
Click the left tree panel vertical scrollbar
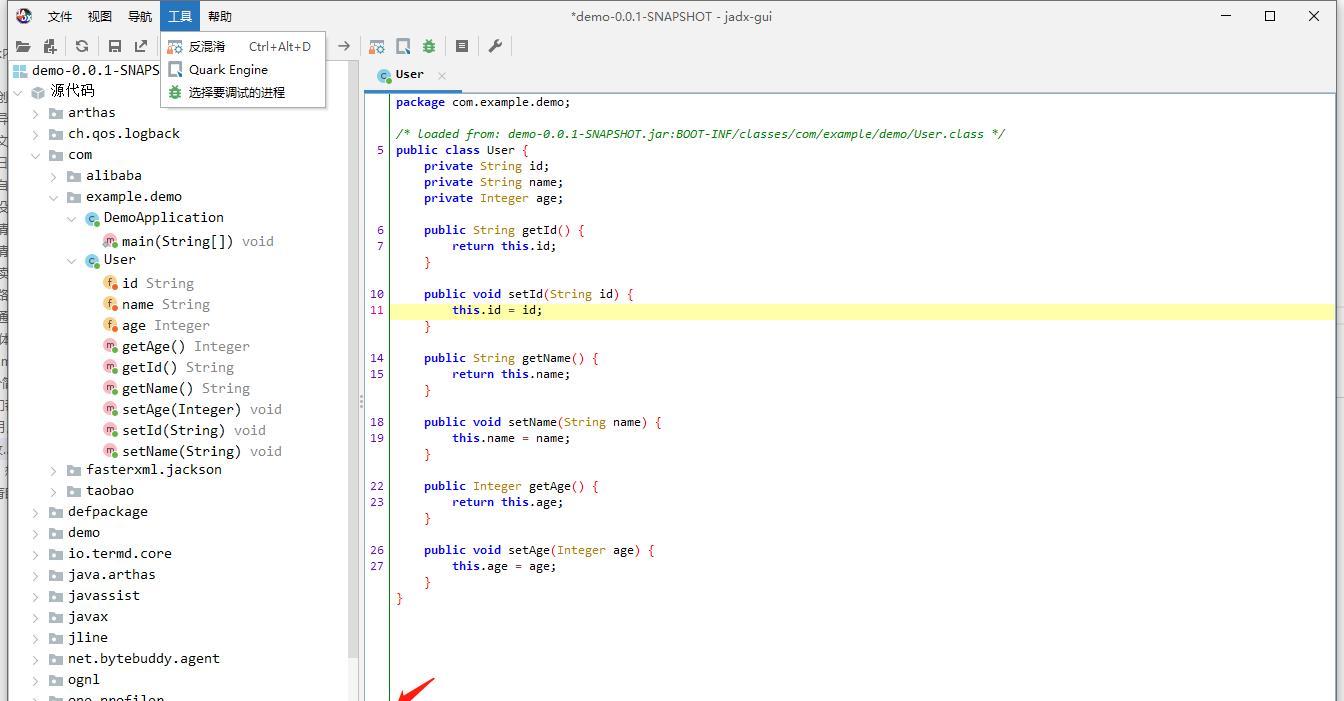coord(352,360)
